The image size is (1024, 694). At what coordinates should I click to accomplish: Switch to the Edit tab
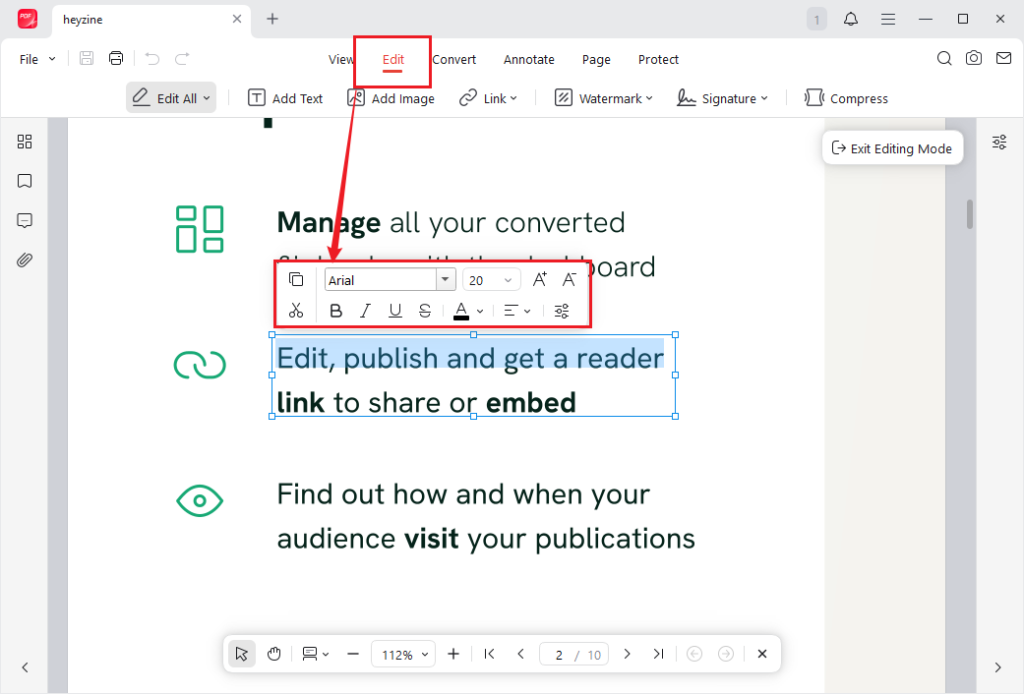pyautogui.click(x=393, y=59)
